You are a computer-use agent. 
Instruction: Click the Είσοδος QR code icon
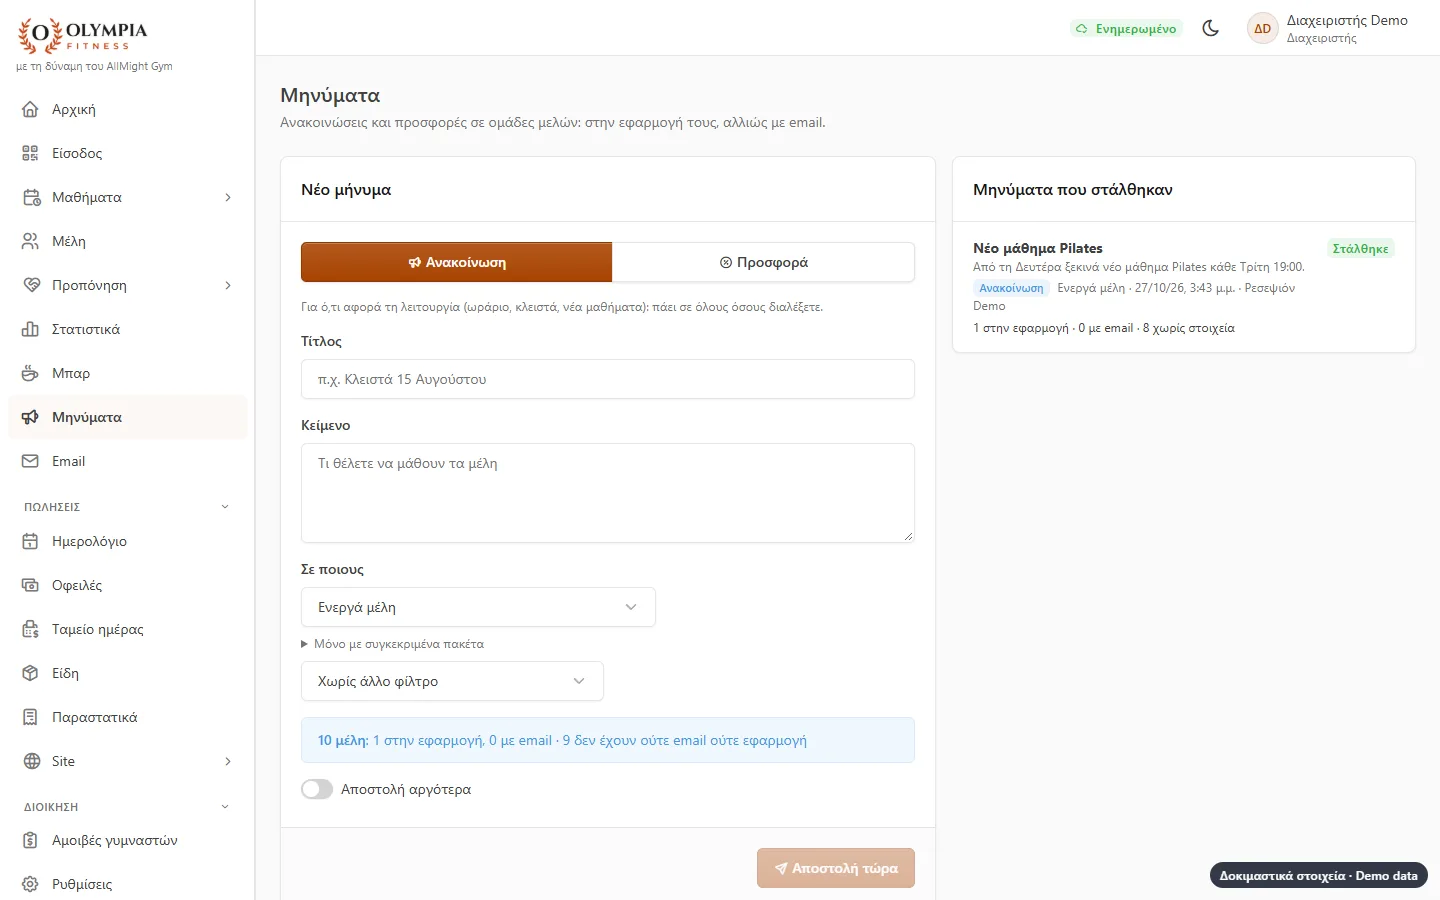[30, 153]
